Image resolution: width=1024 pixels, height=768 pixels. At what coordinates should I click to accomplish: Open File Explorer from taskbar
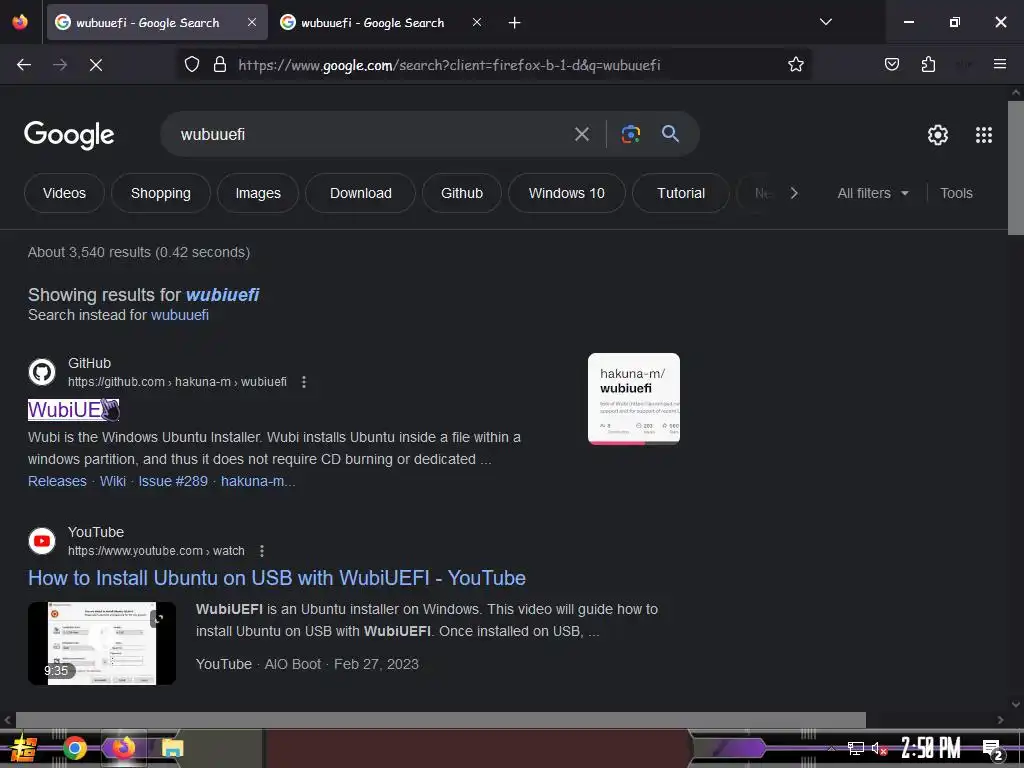click(x=172, y=748)
